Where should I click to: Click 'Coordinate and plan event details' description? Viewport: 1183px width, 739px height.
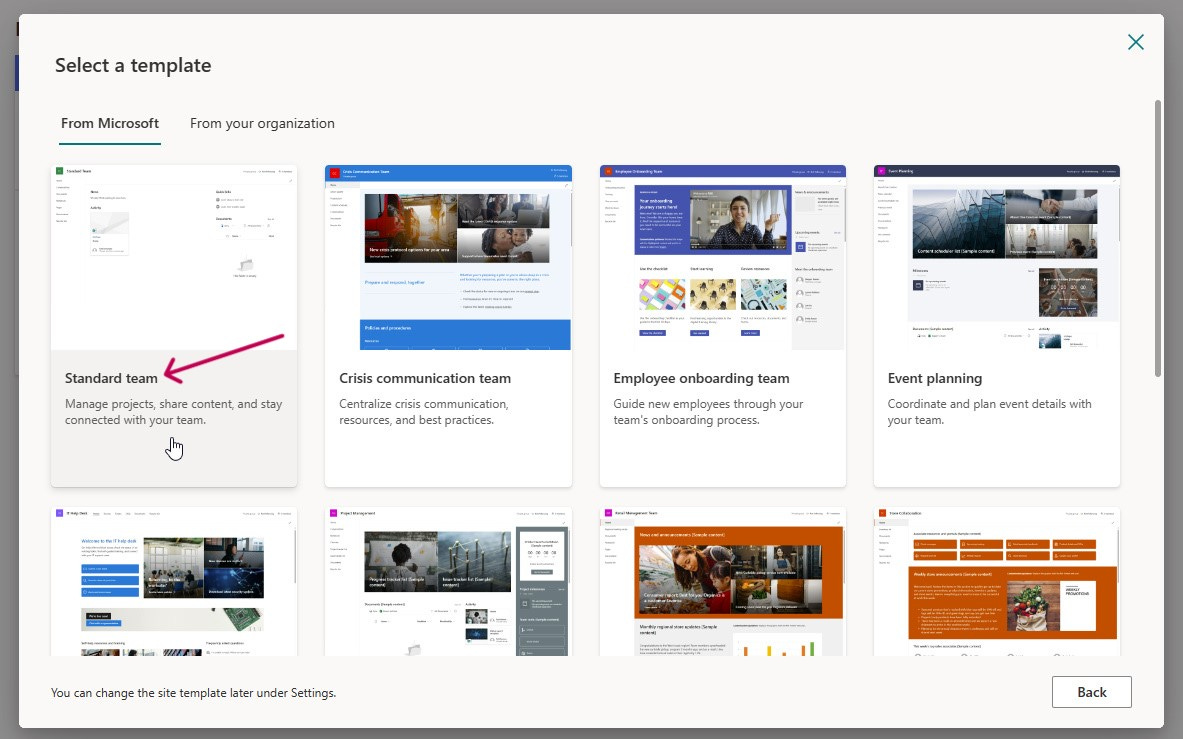point(989,412)
